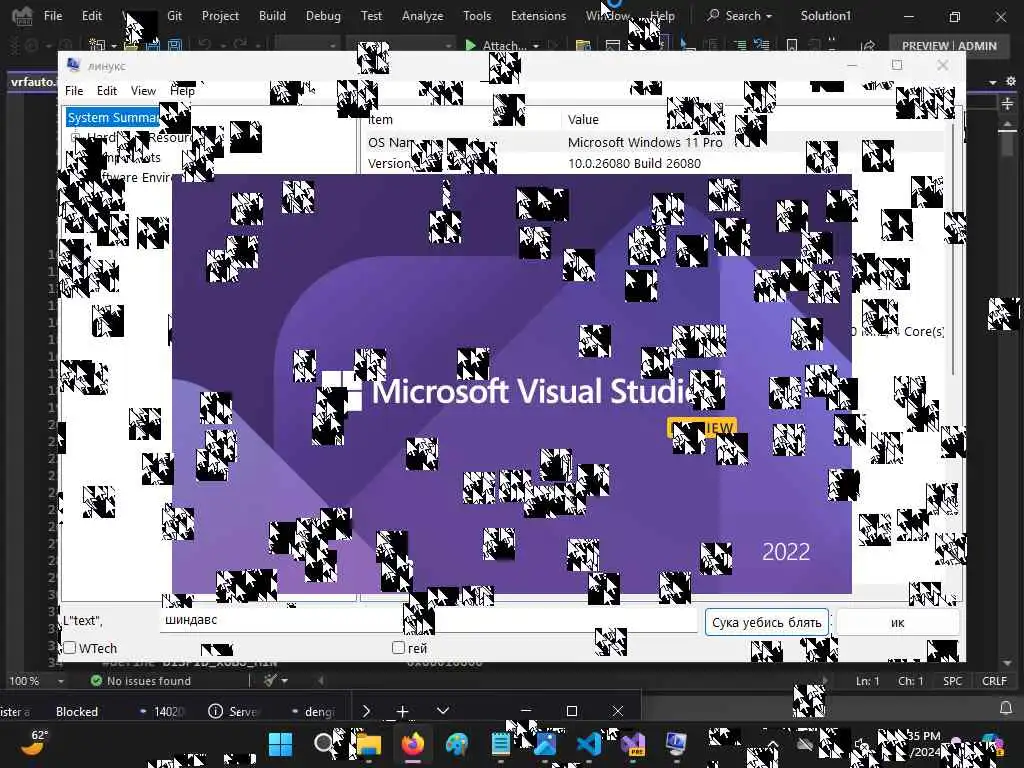Click the bookmark icon in Visual Studio toolbar
This screenshot has width=1024, height=768.
(x=792, y=45)
